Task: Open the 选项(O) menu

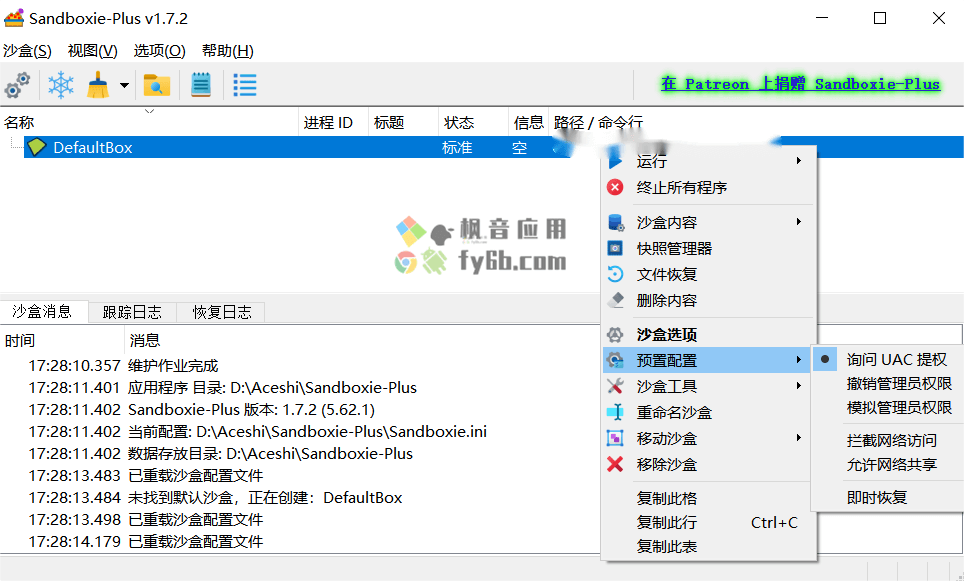Action: click(160, 51)
